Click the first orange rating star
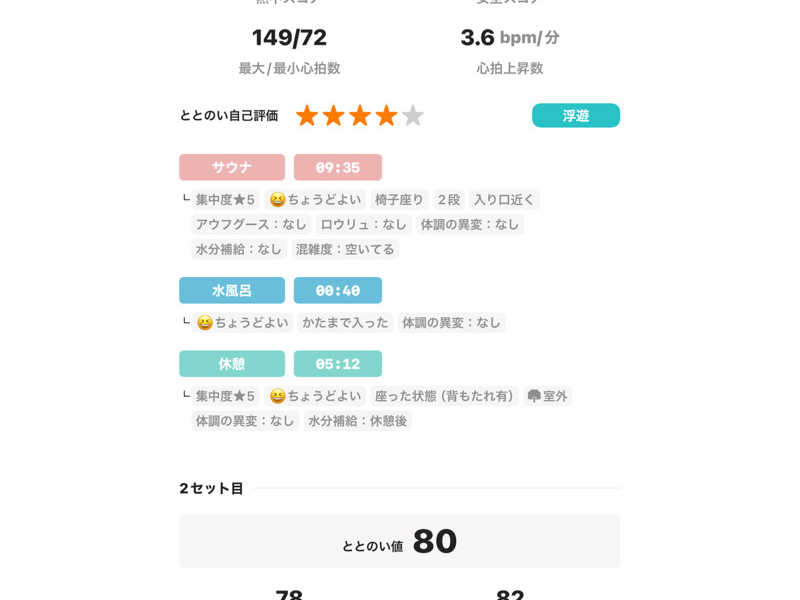The image size is (800, 600). tap(307, 116)
